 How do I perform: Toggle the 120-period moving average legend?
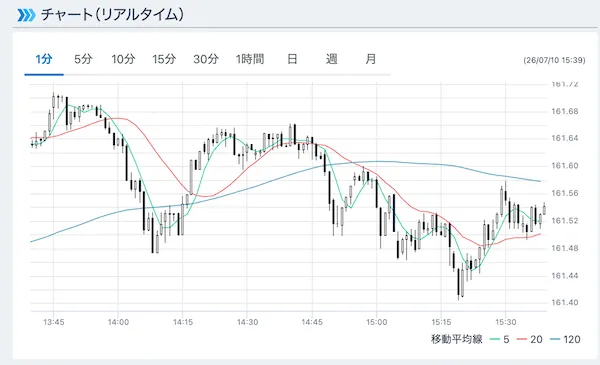[x=566, y=339]
